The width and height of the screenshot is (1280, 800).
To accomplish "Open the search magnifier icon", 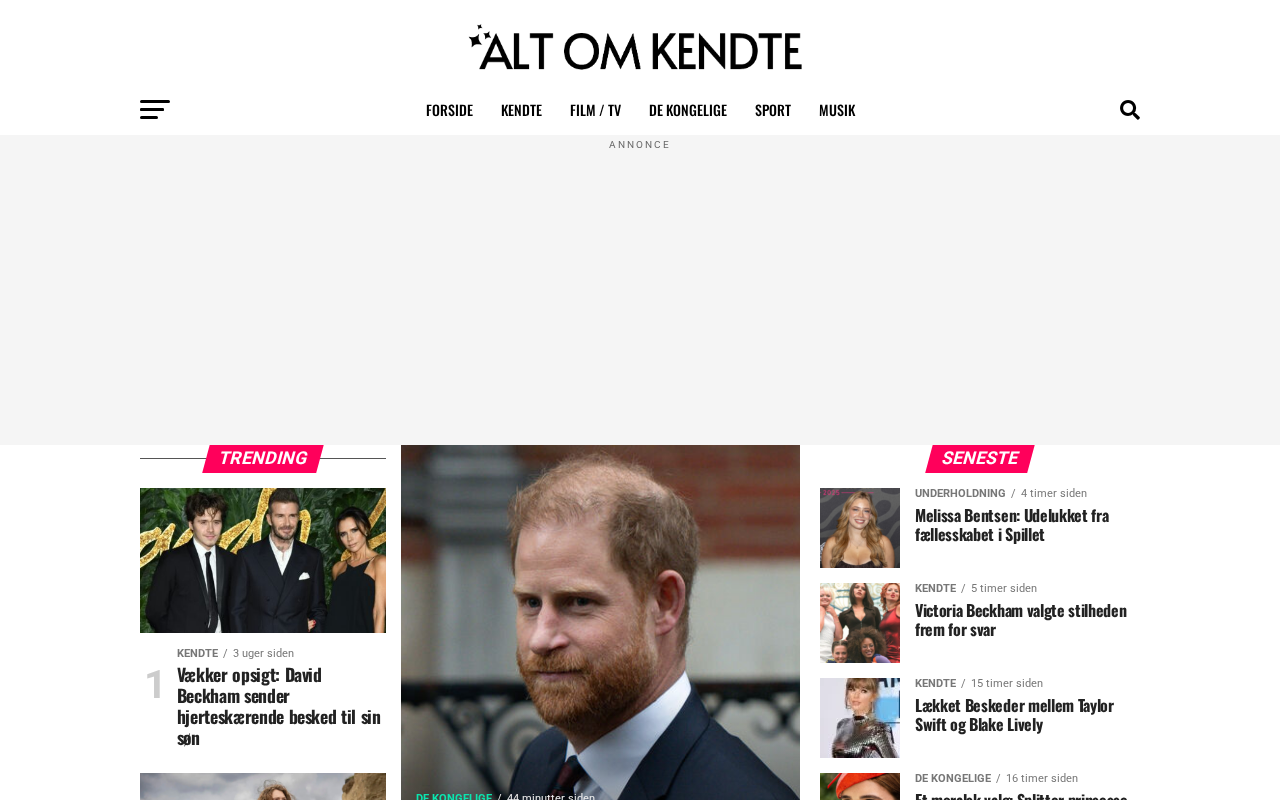I will coord(1130,110).
